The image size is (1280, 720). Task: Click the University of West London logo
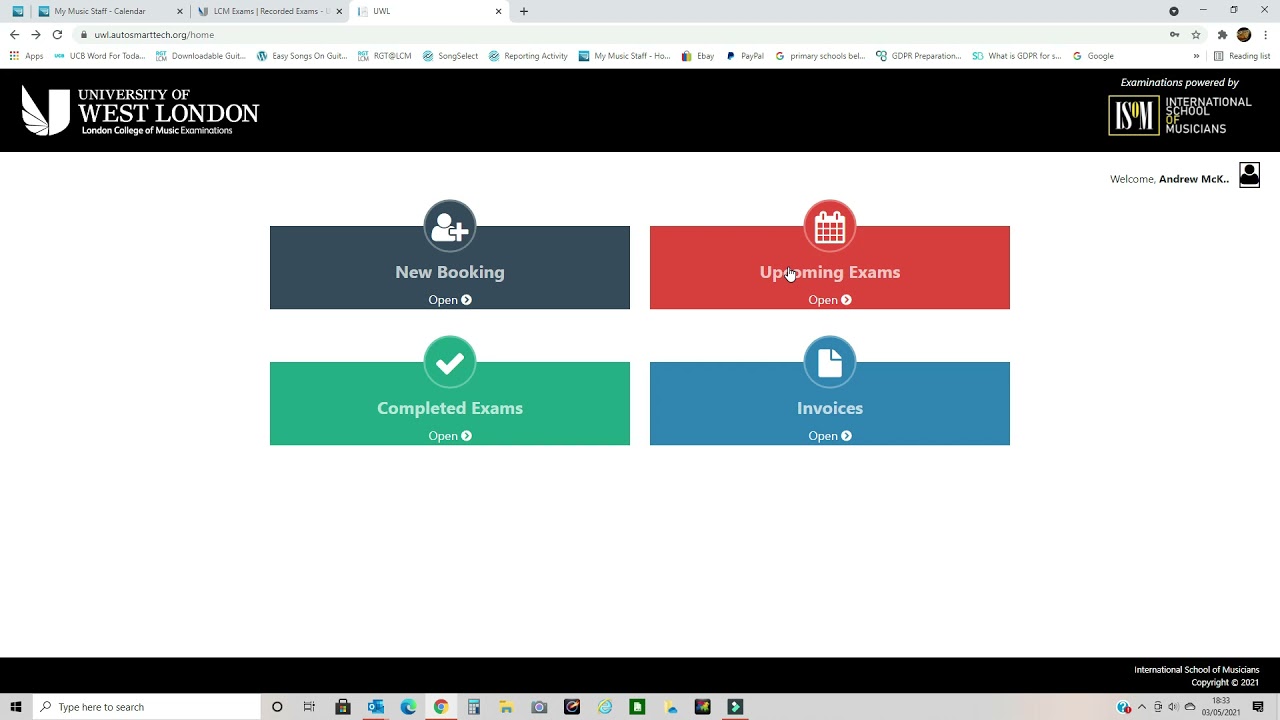click(140, 111)
